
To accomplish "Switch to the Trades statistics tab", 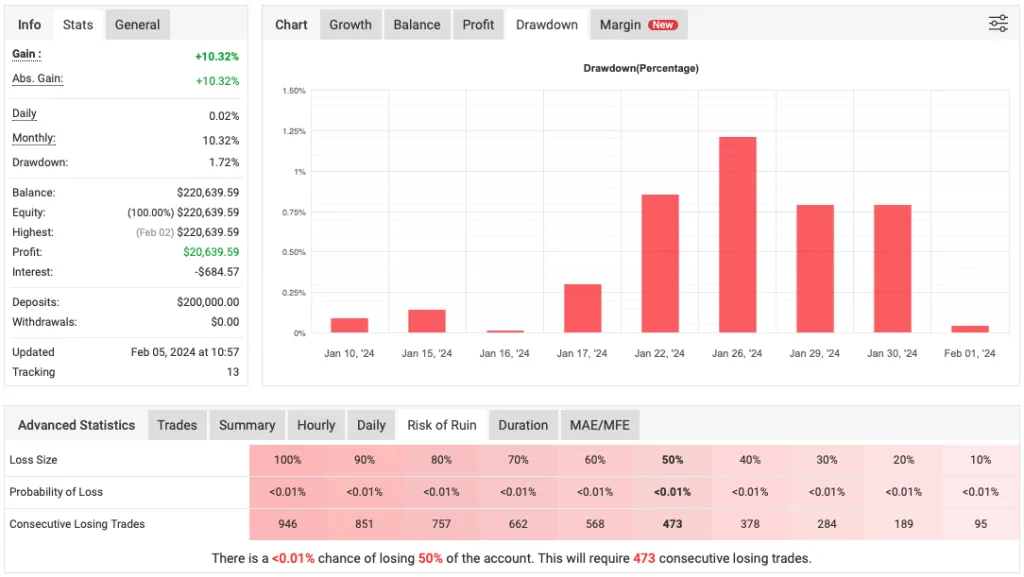I will pos(177,425).
